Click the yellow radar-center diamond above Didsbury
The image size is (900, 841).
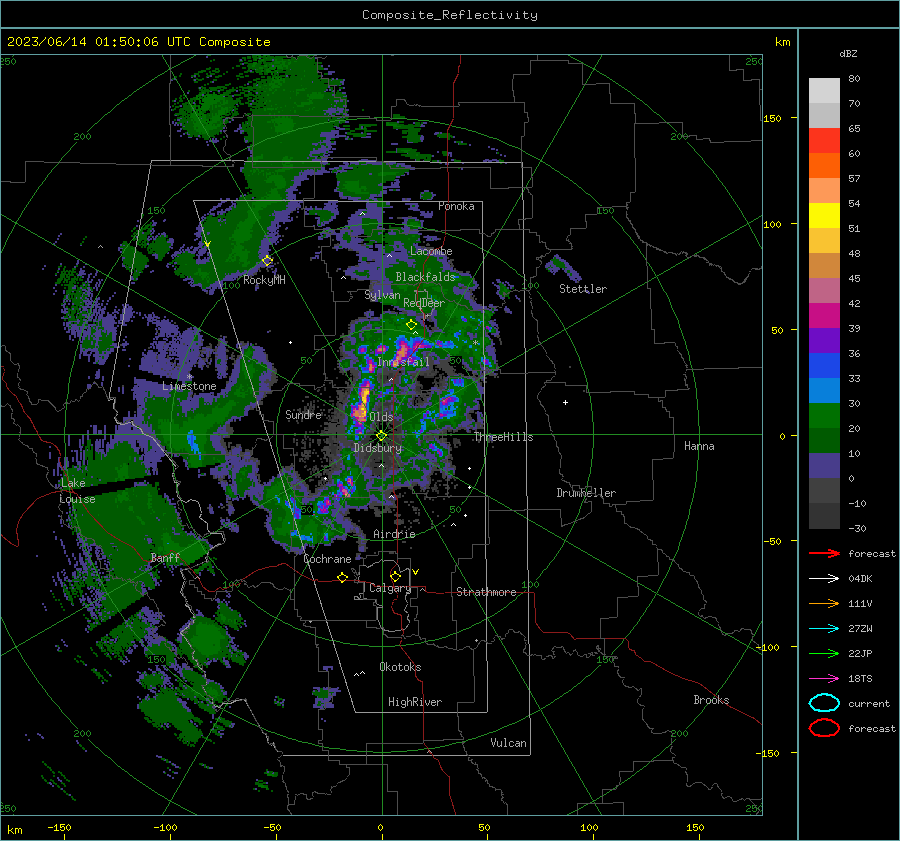pyautogui.click(x=381, y=436)
